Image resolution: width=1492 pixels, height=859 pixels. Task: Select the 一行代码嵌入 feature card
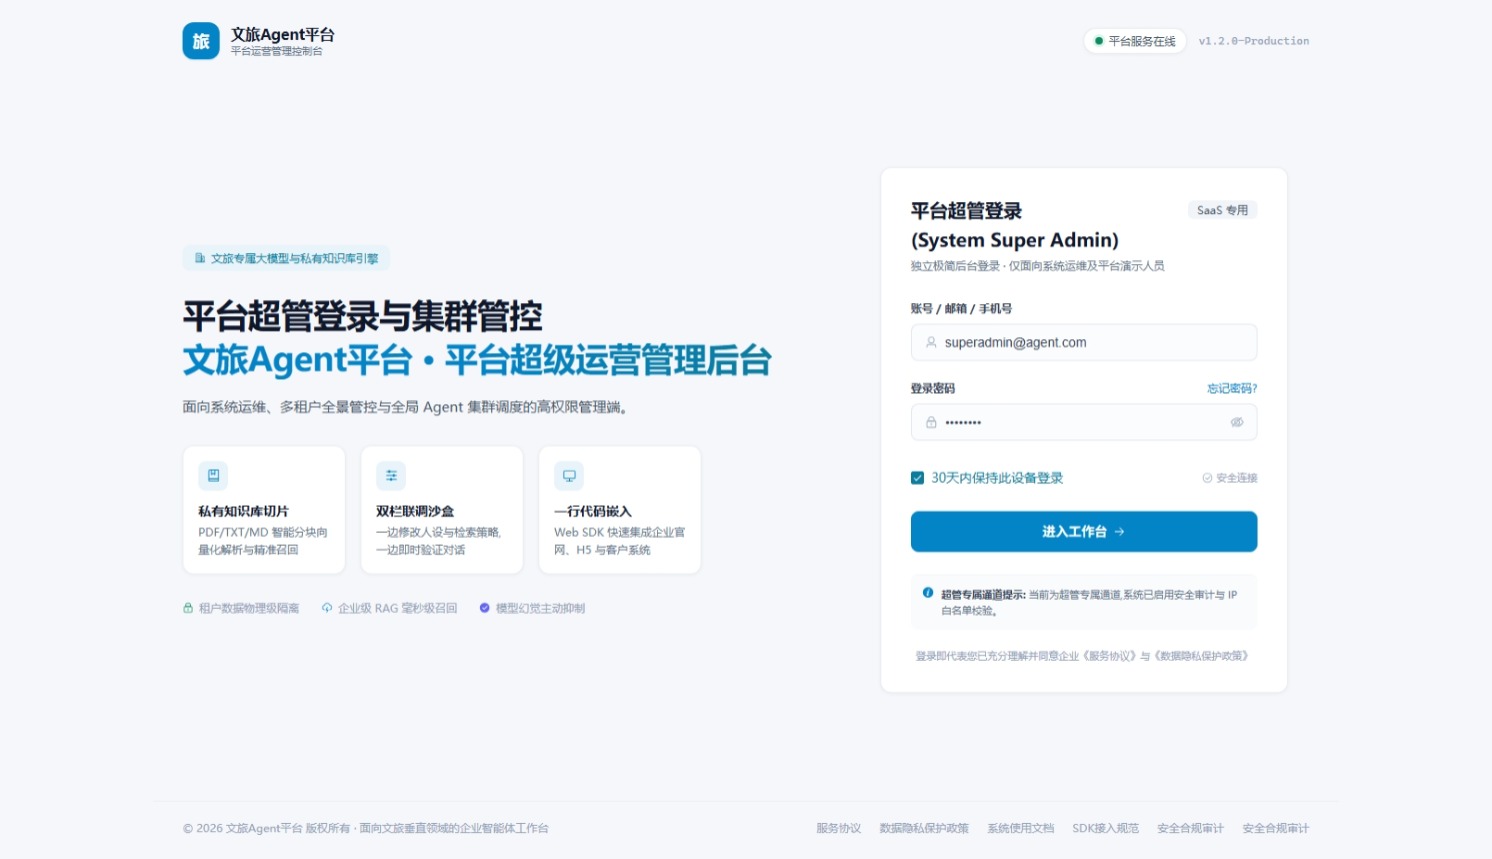coord(620,510)
